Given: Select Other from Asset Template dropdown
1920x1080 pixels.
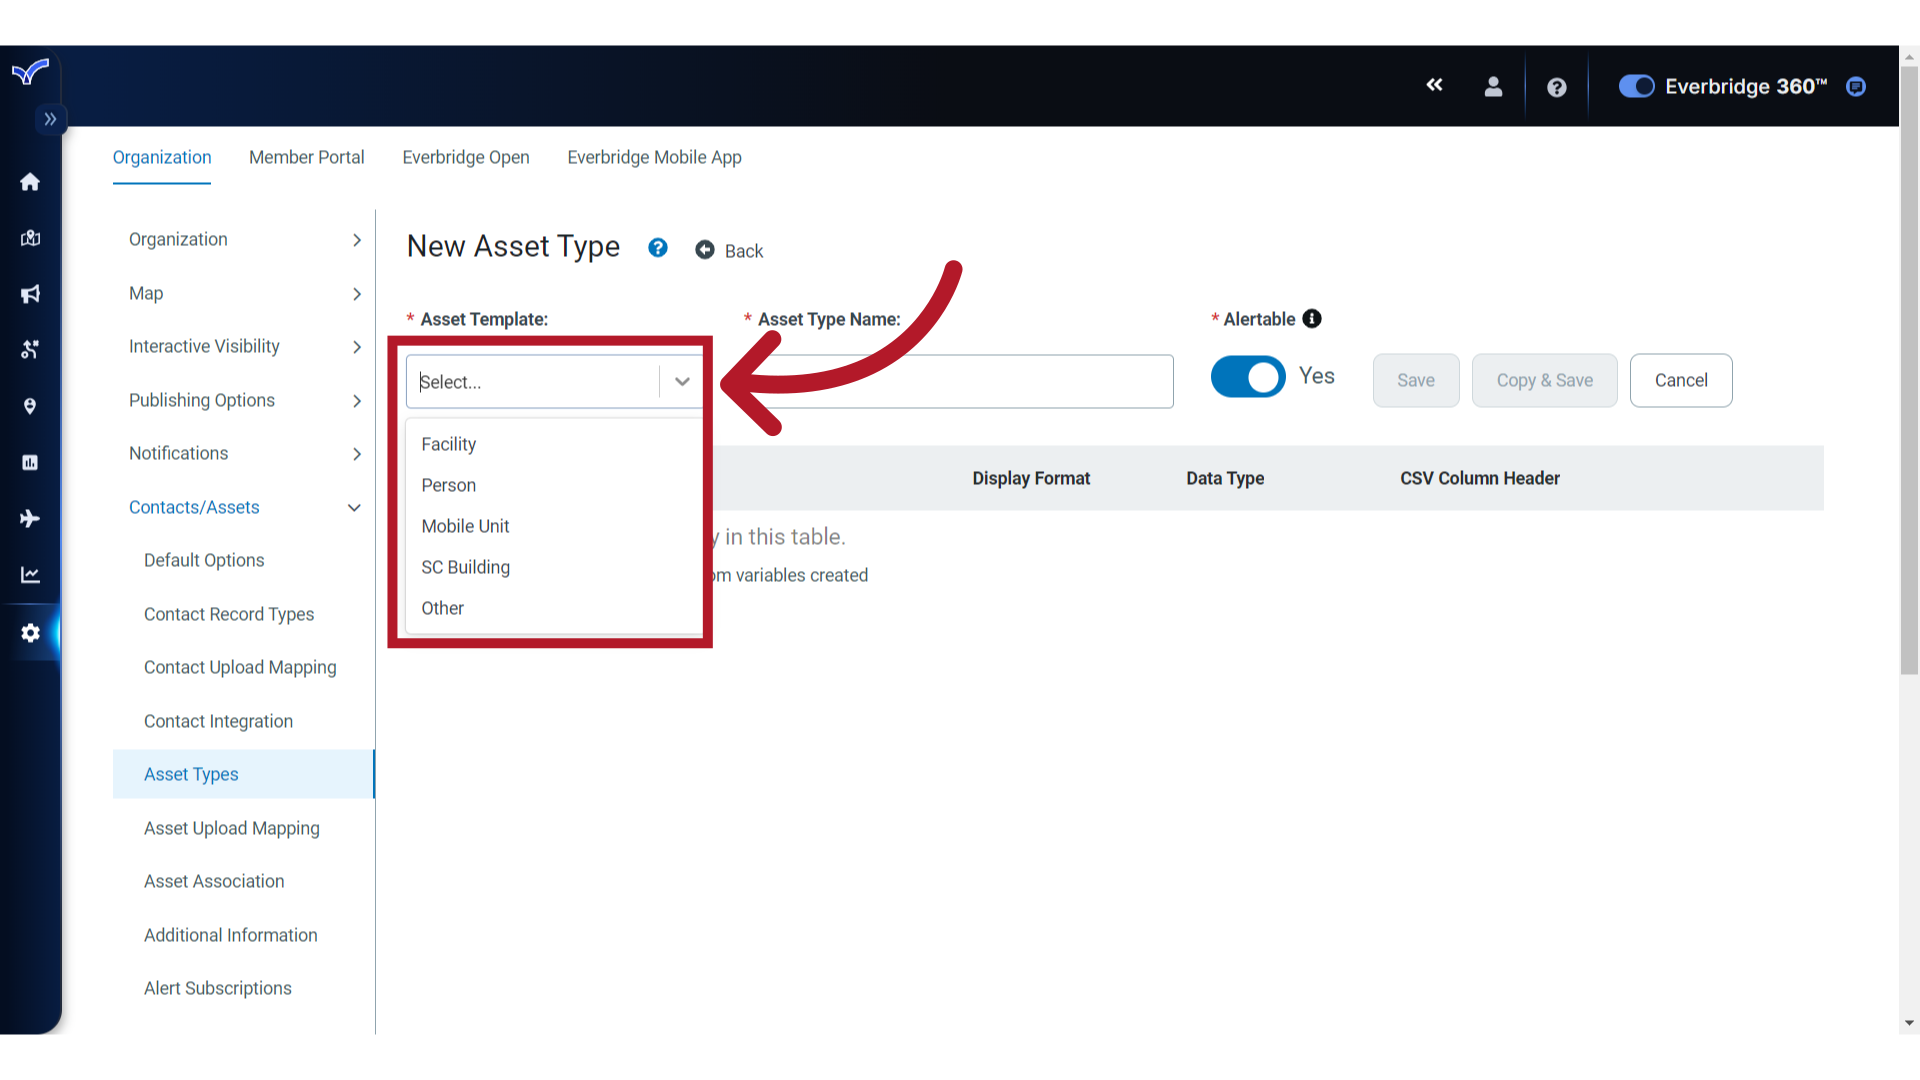Looking at the screenshot, I should tap(443, 608).
